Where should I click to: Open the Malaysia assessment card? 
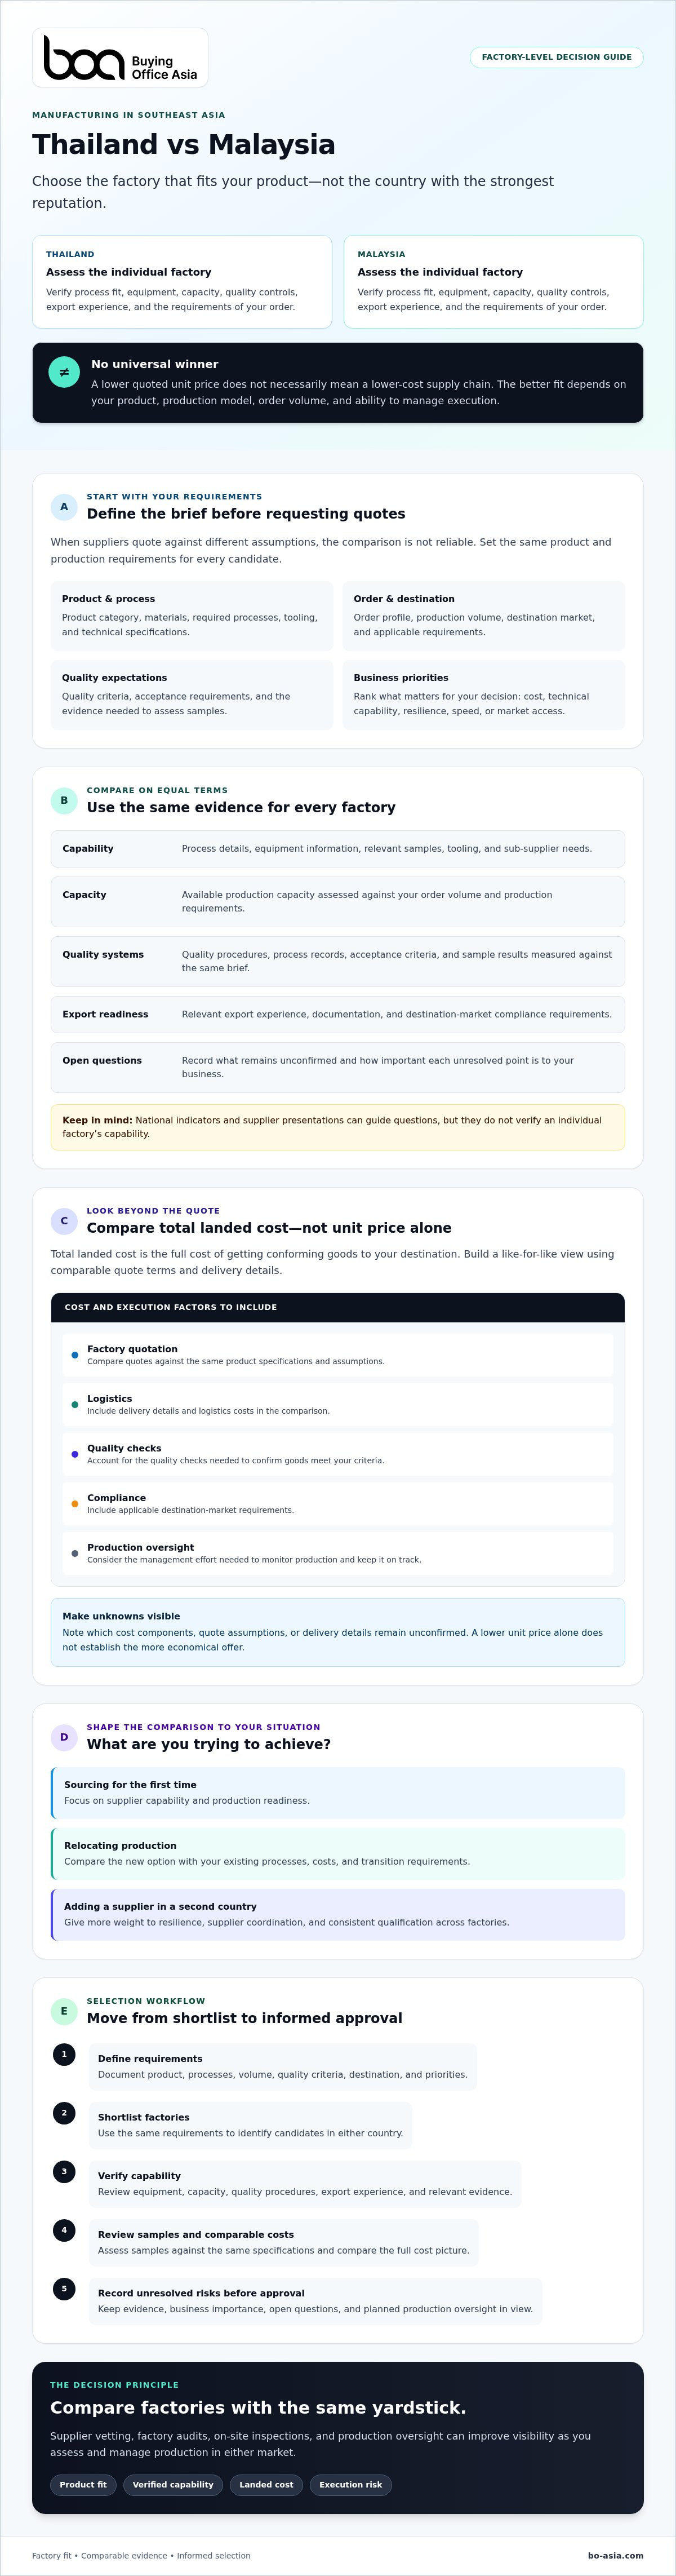click(x=493, y=282)
